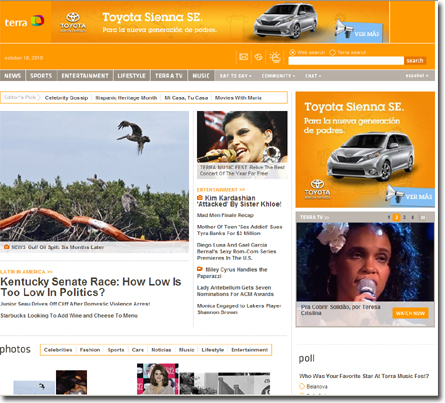
Task: Open the mail envelope icon
Action: click(x=244, y=57)
